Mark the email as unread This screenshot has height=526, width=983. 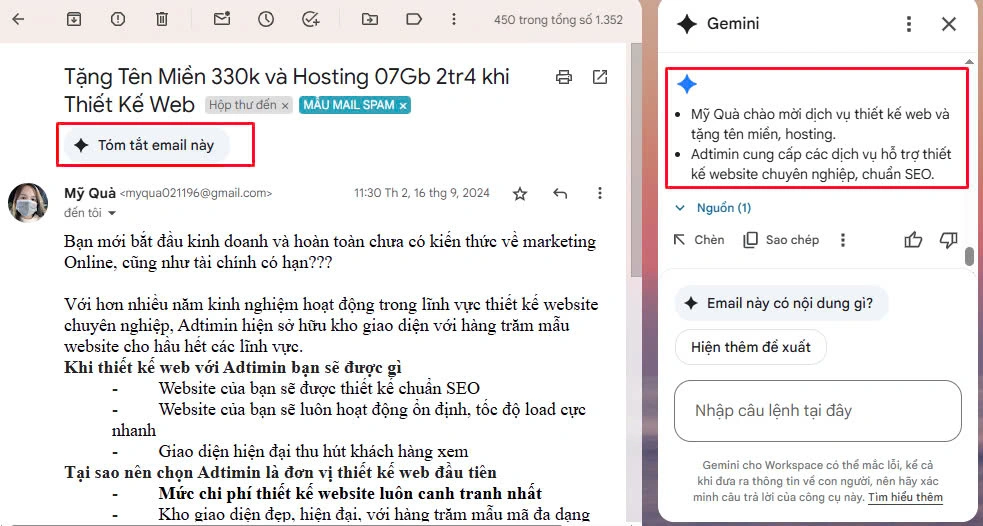click(222, 19)
